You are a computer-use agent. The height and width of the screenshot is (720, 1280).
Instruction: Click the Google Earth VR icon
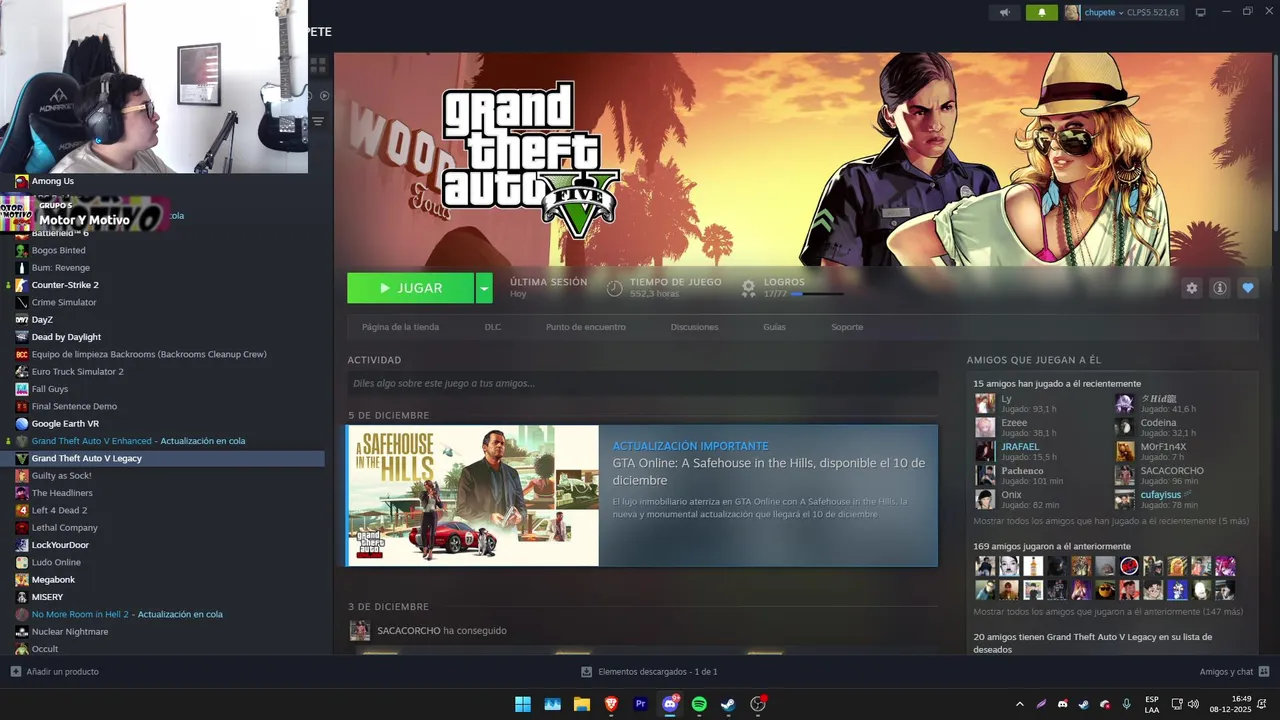click(22, 424)
